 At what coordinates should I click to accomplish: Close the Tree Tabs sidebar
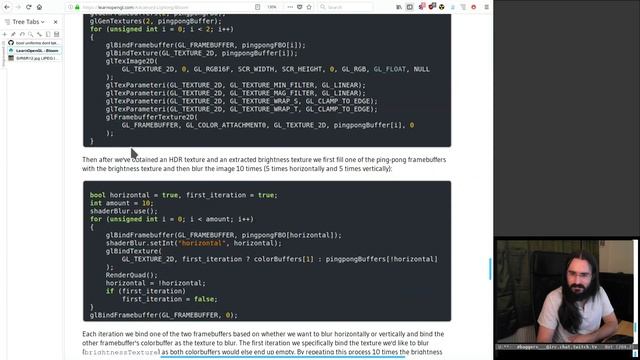point(56,22)
